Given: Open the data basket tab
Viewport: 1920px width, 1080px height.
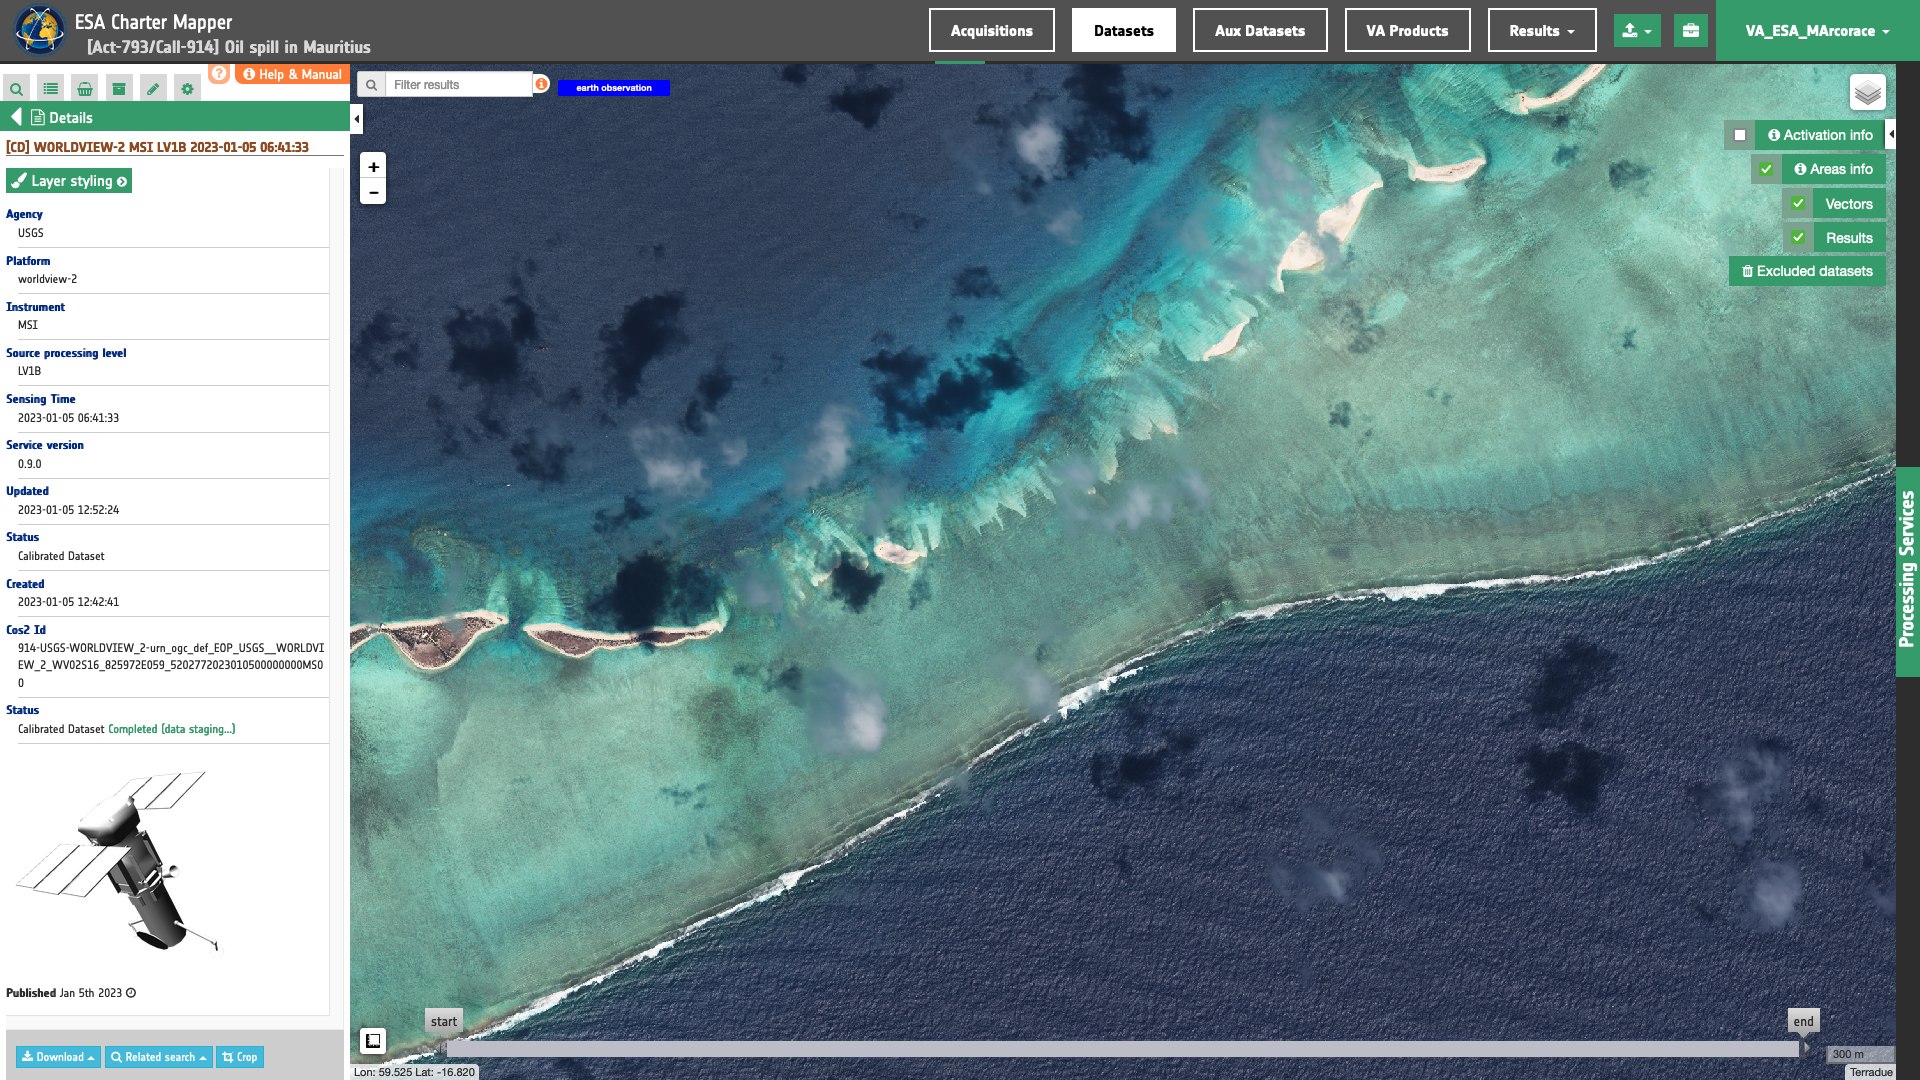Looking at the screenshot, I should [x=85, y=89].
